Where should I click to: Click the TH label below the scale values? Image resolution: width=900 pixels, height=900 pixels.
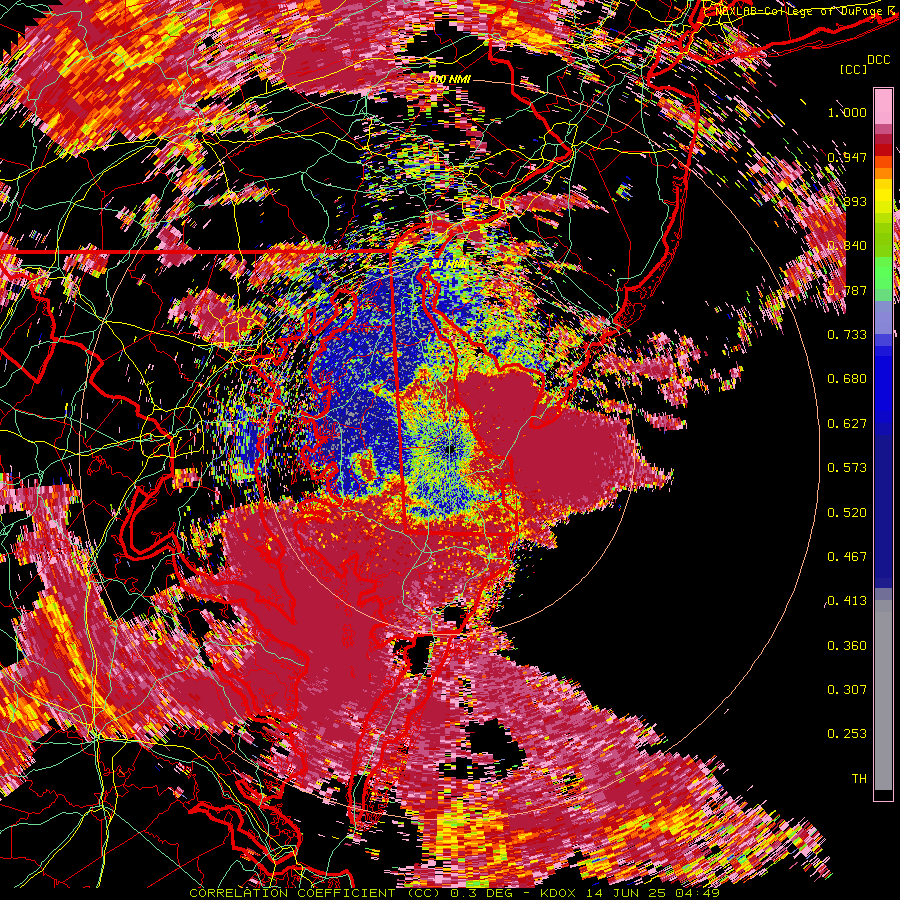859,779
